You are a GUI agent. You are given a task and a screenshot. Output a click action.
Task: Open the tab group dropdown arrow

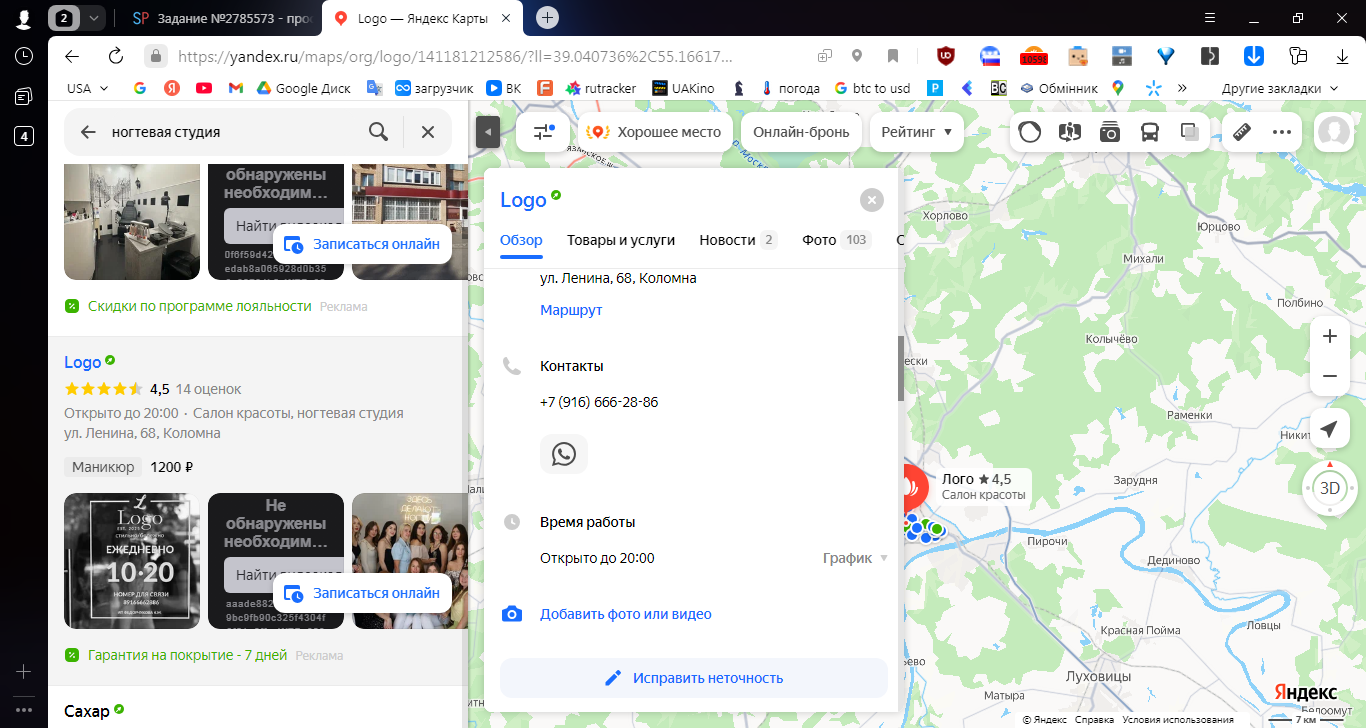tap(93, 17)
